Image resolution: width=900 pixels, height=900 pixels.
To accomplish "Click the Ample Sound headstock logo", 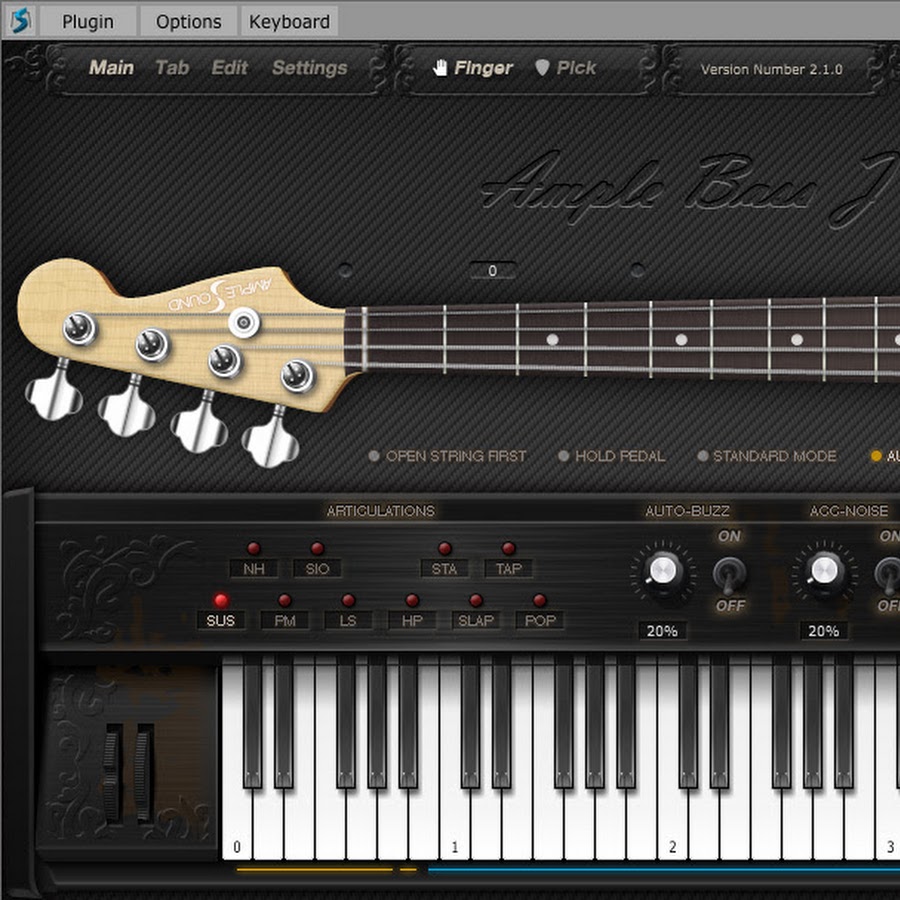I will (220, 295).
